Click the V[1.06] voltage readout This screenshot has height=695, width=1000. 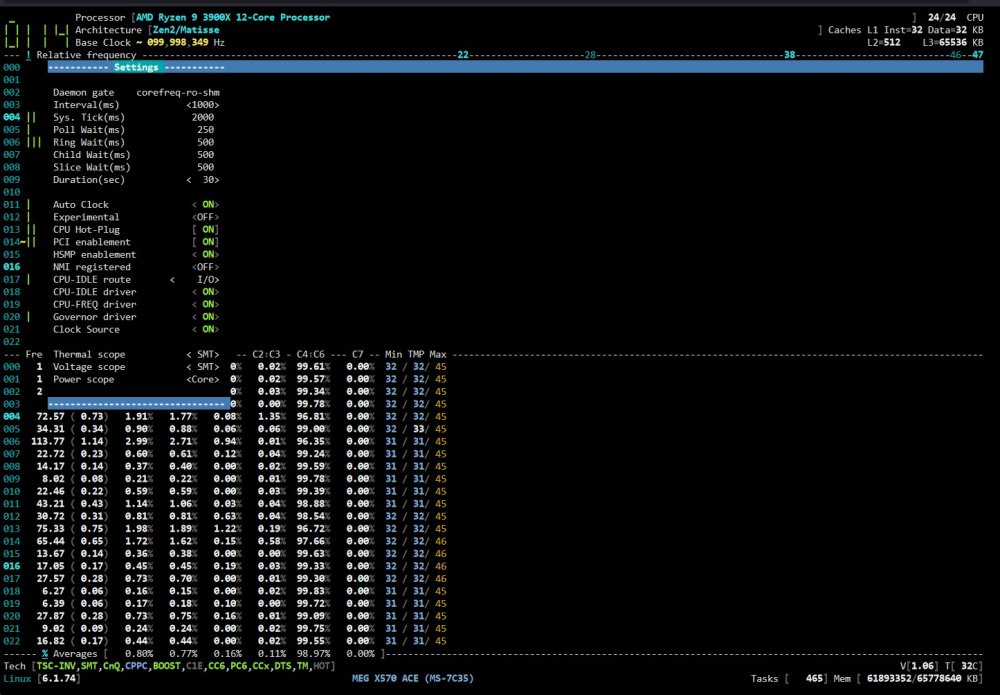pos(920,666)
